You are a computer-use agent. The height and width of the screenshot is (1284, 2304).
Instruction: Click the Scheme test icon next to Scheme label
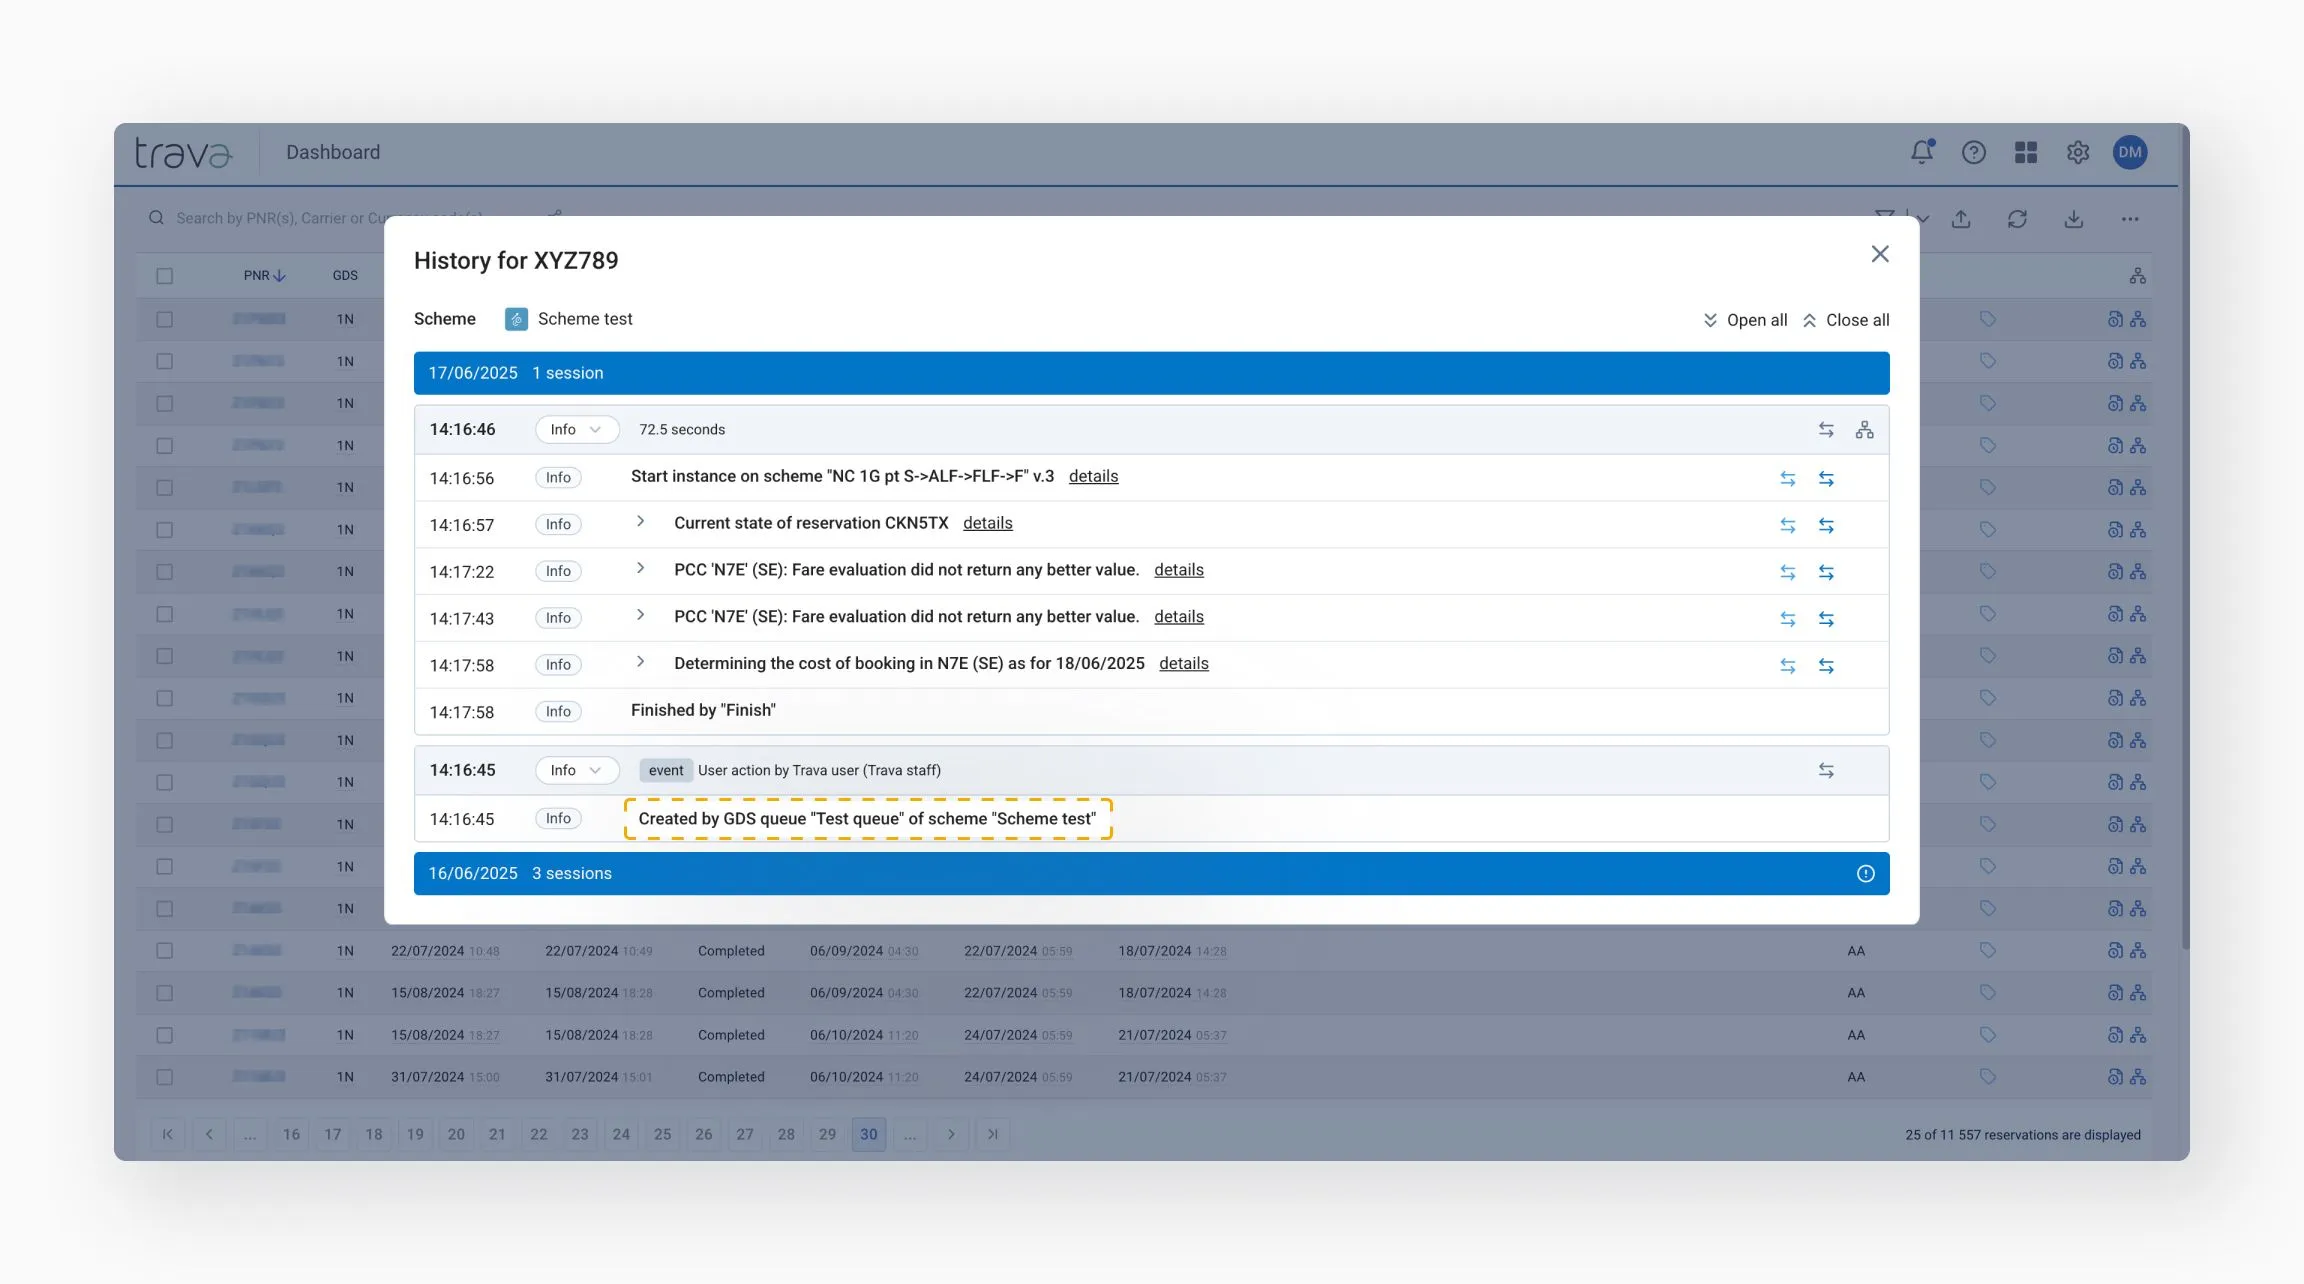coord(516,319)
